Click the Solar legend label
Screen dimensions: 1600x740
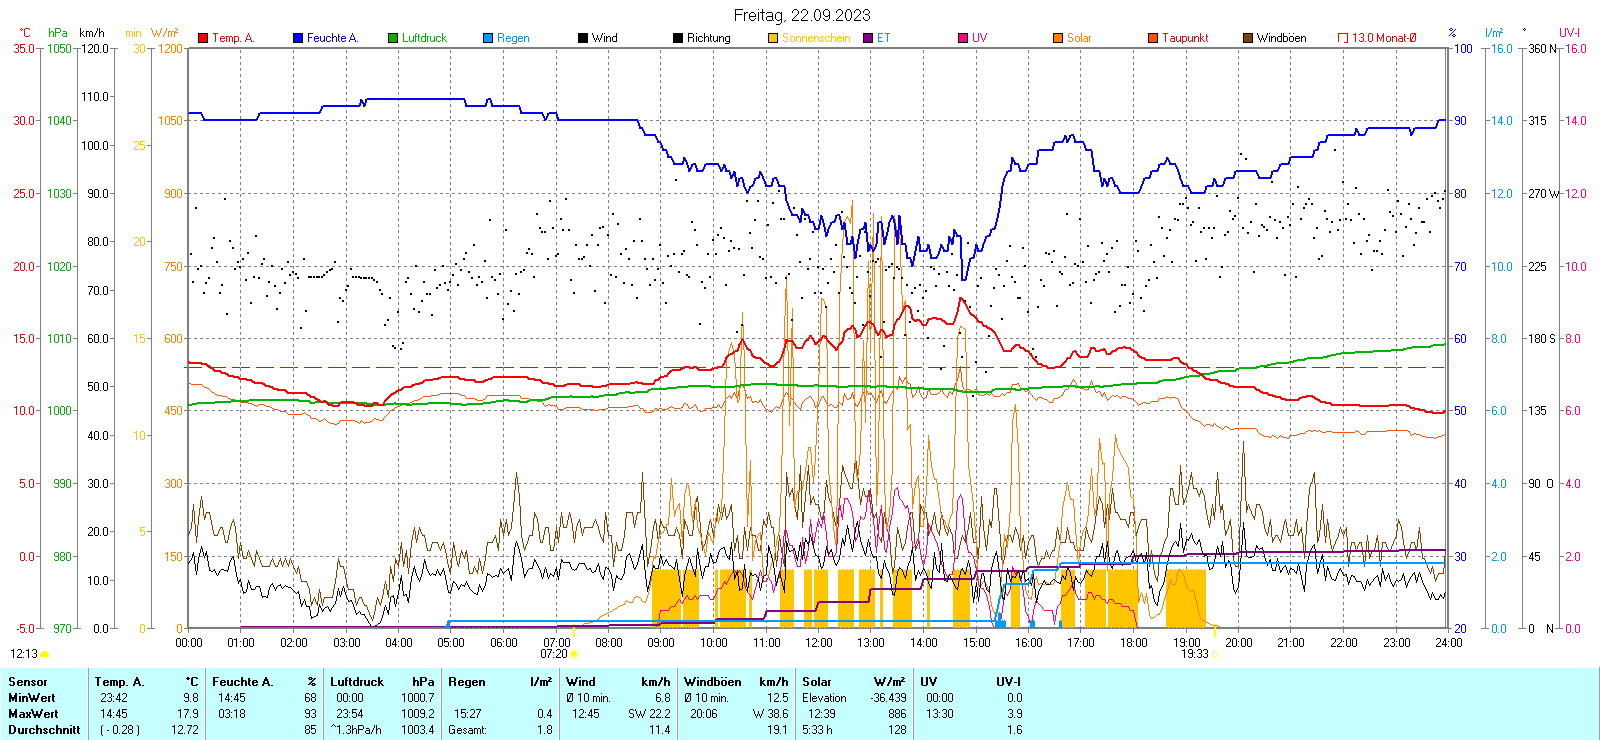1079,38
